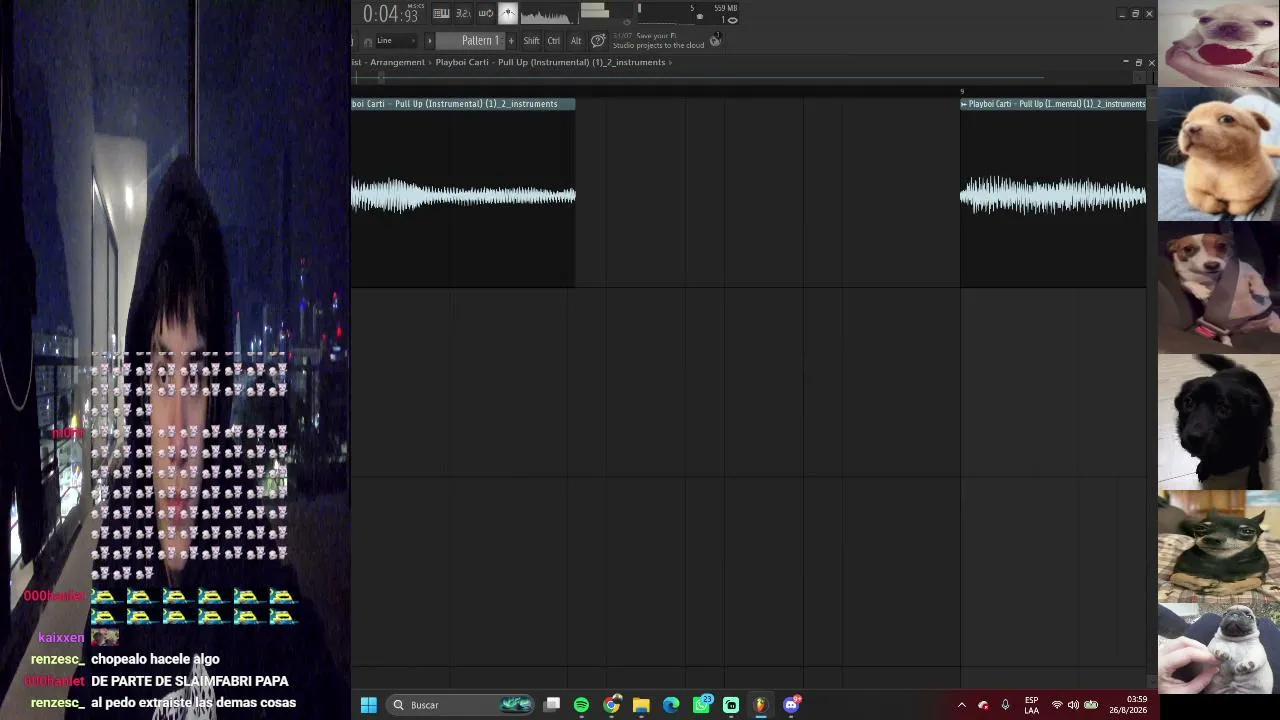Screen dimensions: 1280x720
Task: Open Task View on the taskbar
Action: tap(551, 705)
